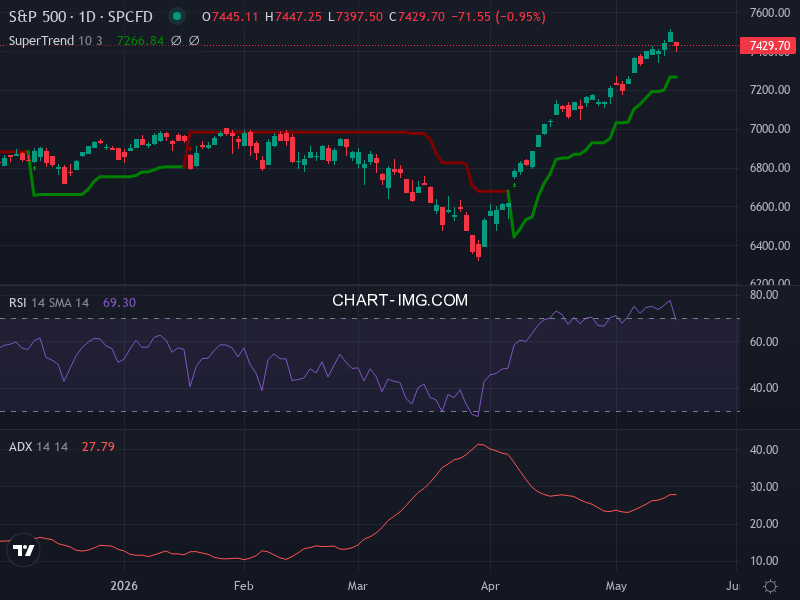
Task: Click the ADX 40.00 axis label
Action: pos(764,450)
